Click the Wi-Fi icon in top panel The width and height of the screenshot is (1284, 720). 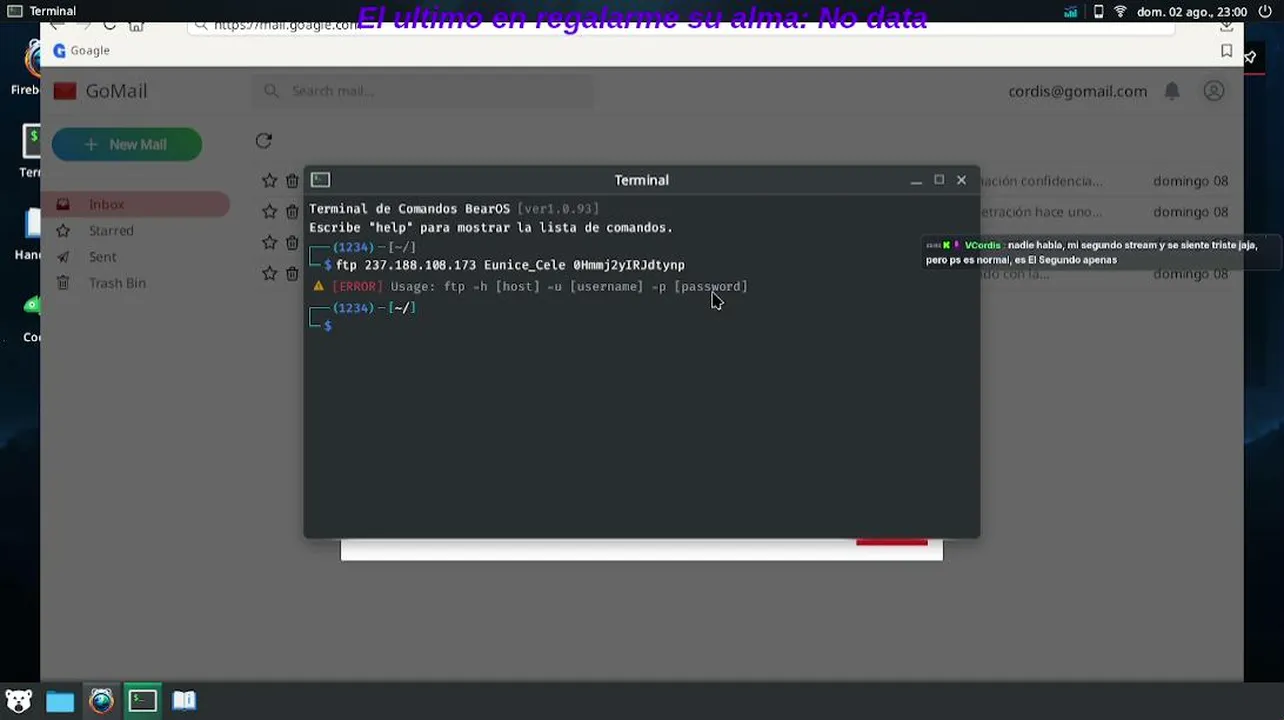click(x=1120, y=12)
